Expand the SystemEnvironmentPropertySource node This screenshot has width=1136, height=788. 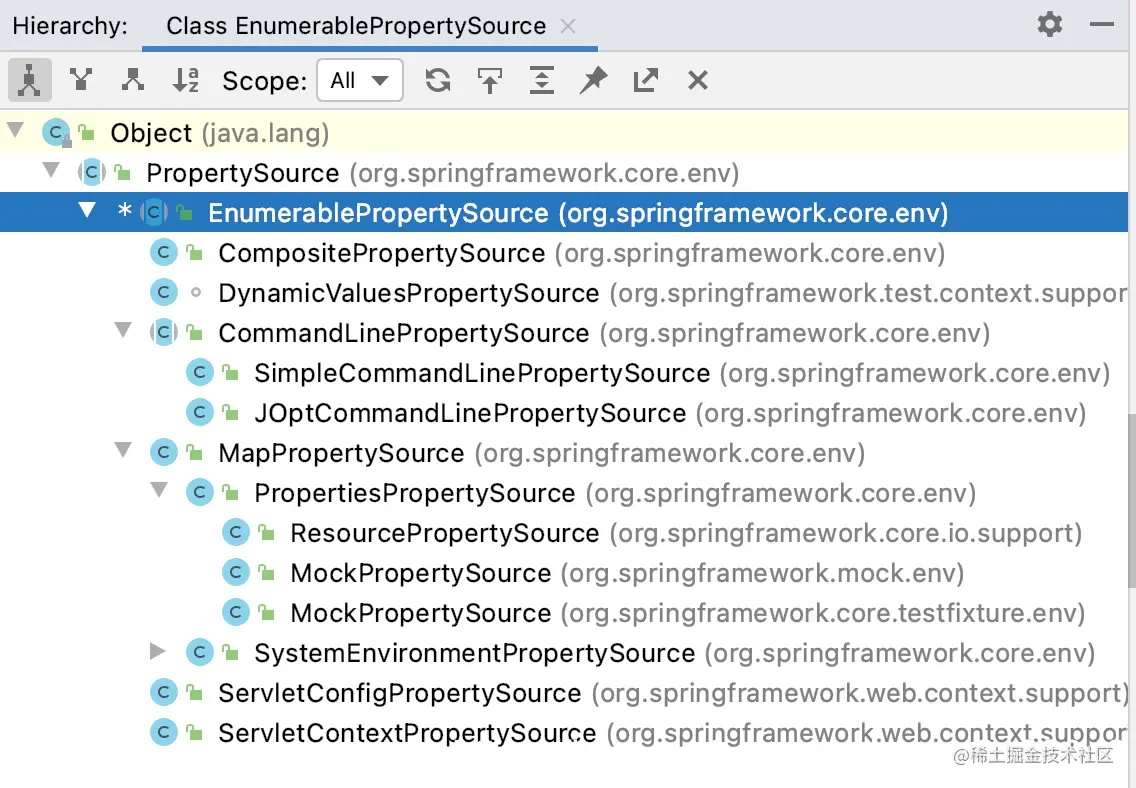pyautogui.click(x=157, y=651)
